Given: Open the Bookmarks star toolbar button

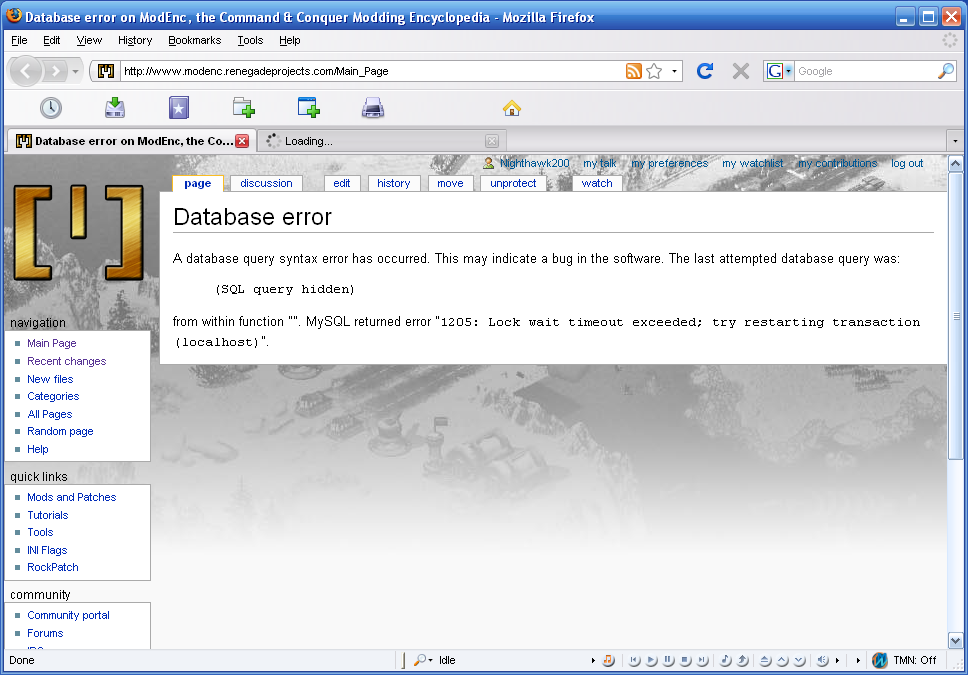Looking at the screenshot, I should click(x=179, y=108).
